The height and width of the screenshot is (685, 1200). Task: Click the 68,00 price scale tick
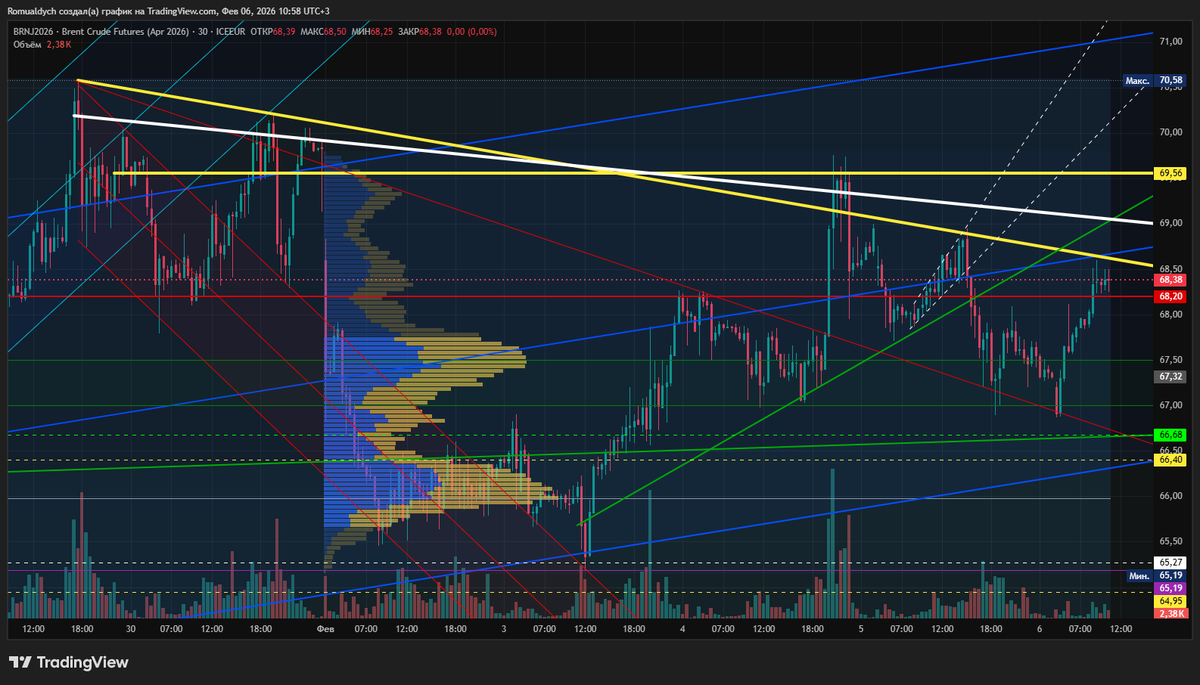(1171, 314)
